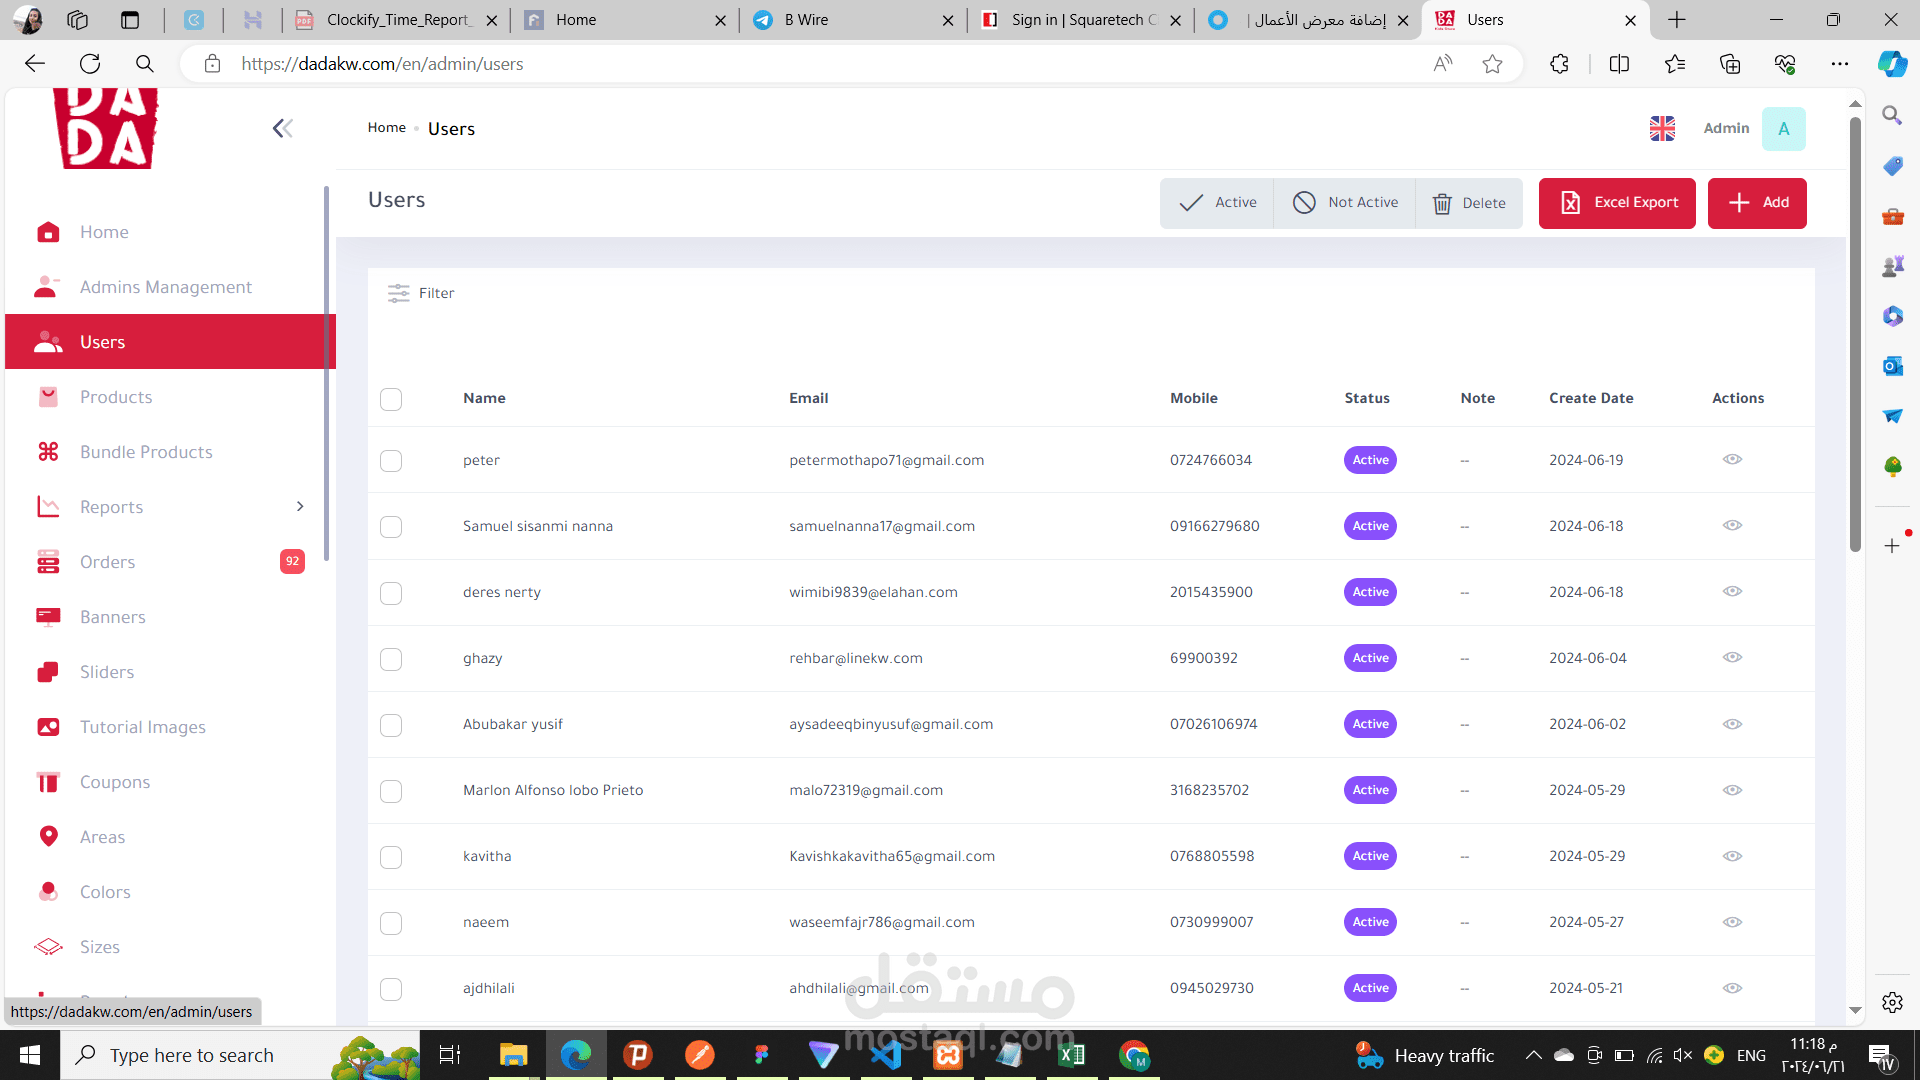Switch language via UK flag icon
Image resolution: width=1920 pixels, height=1080 pixels.
(x=1662, y=129)
